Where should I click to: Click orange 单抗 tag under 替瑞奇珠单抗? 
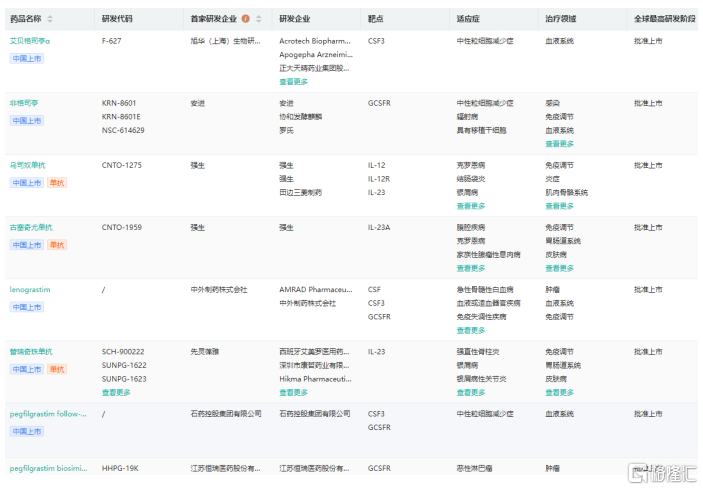(x=57, y=369)
